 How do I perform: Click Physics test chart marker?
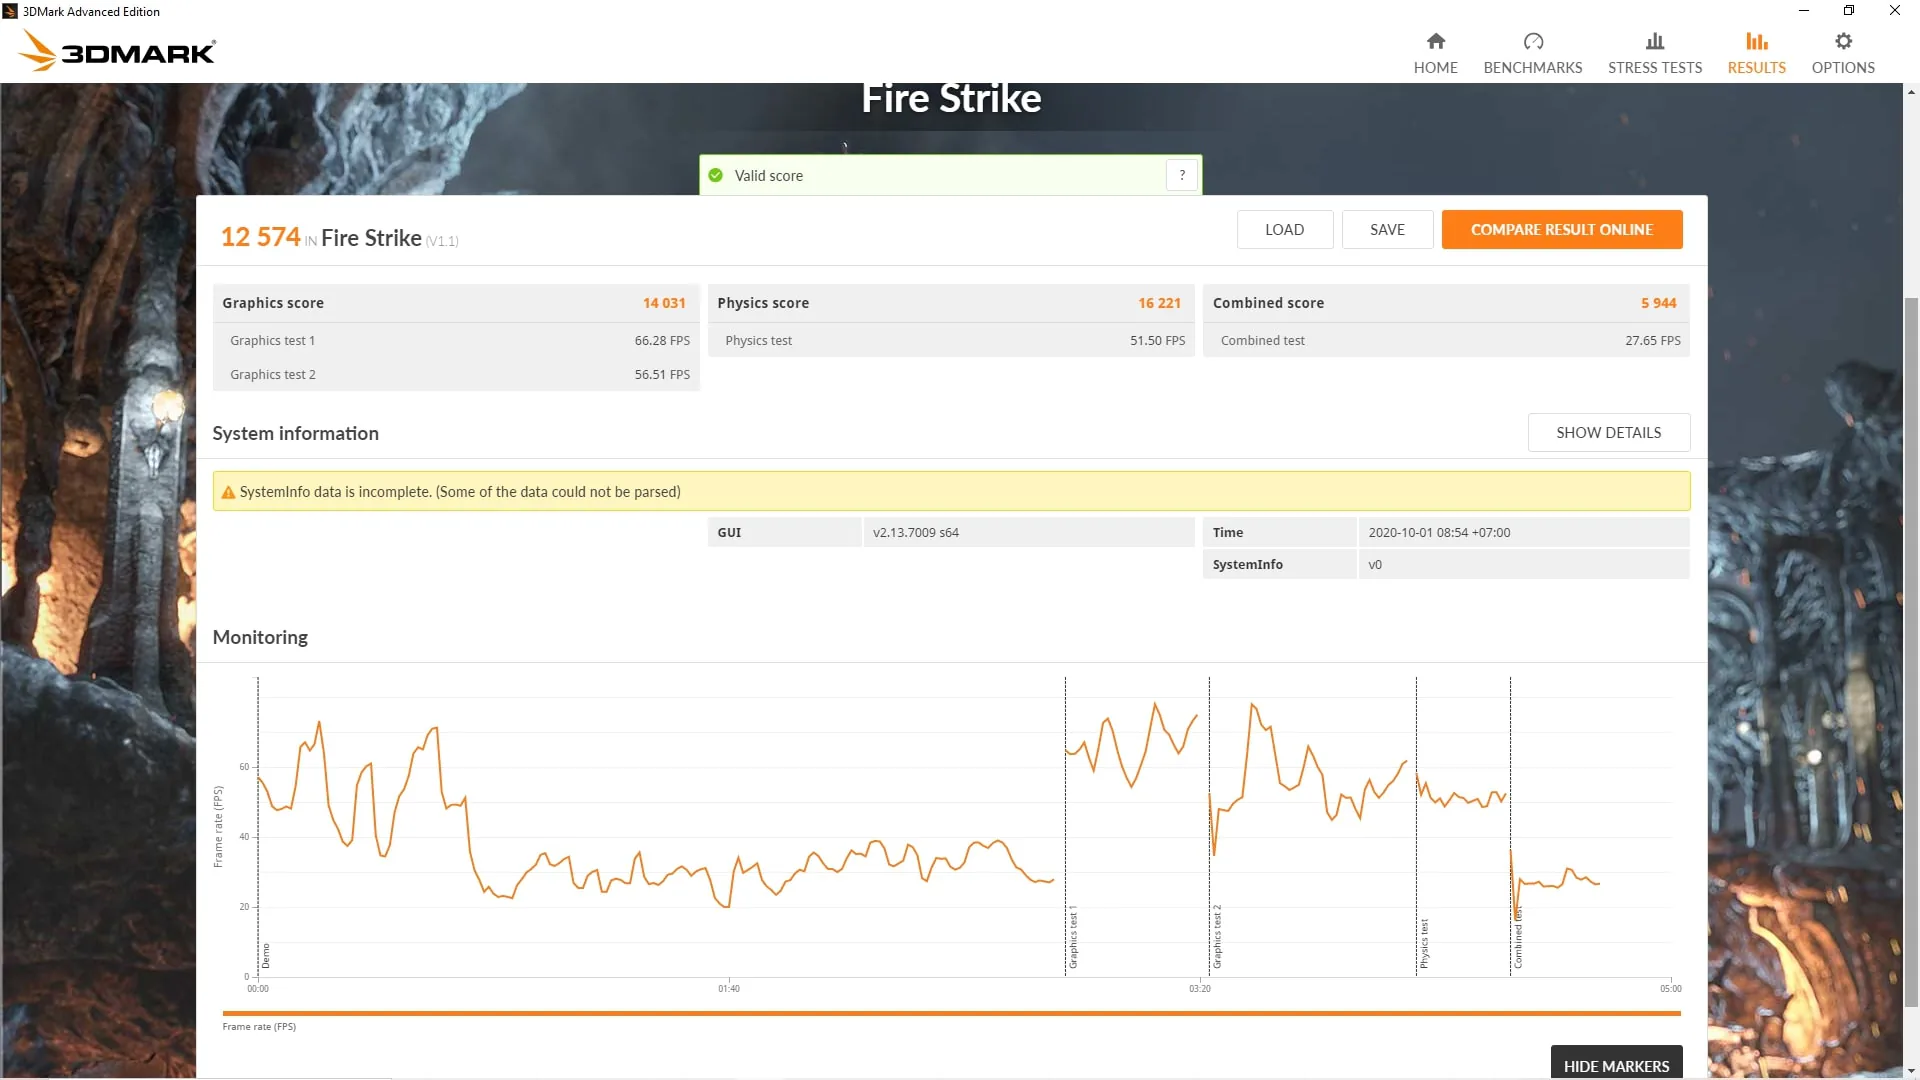(x=1424, y=944)
